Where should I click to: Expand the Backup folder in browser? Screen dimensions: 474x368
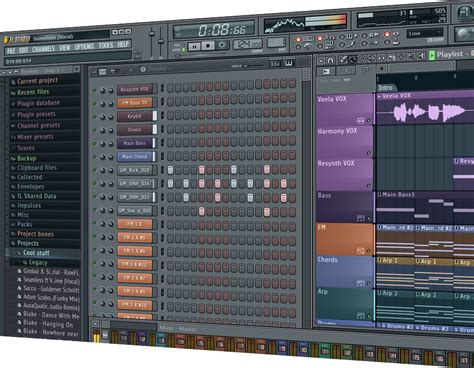pos(26,158)
